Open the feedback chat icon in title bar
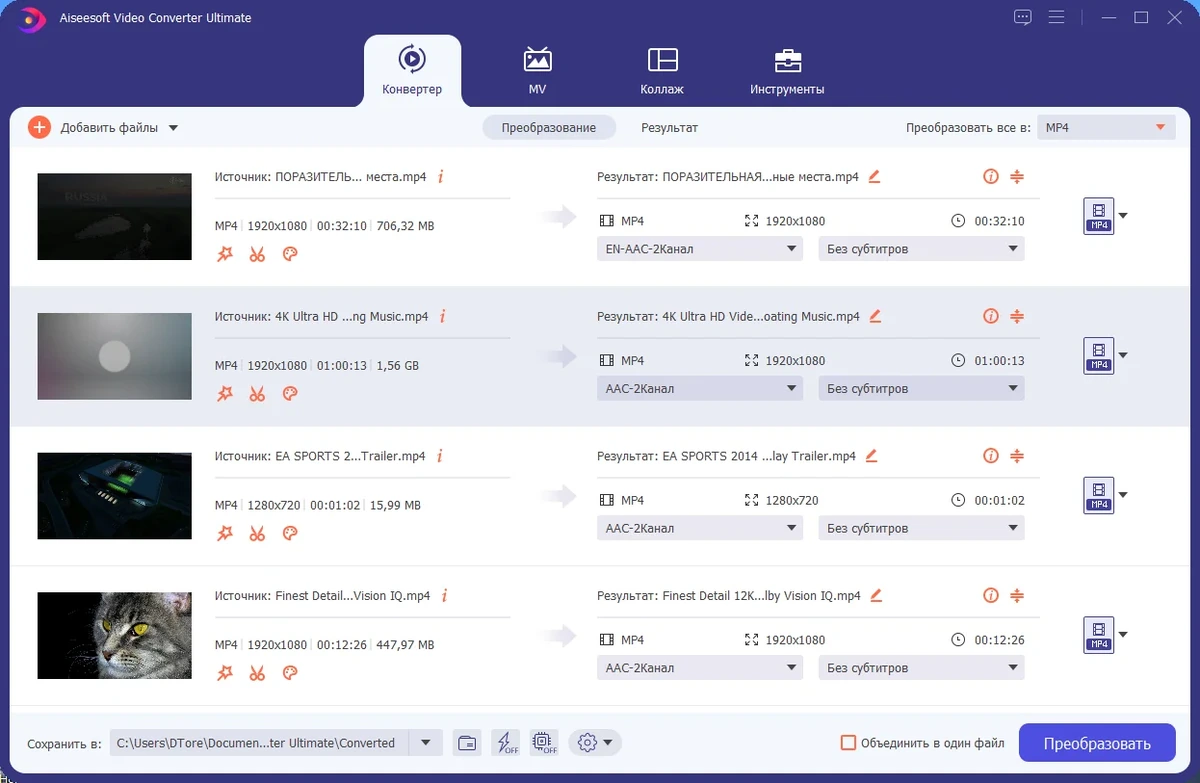Image resolution: width=1200 pixels, height=783 pixels. tap(1022, 17)
